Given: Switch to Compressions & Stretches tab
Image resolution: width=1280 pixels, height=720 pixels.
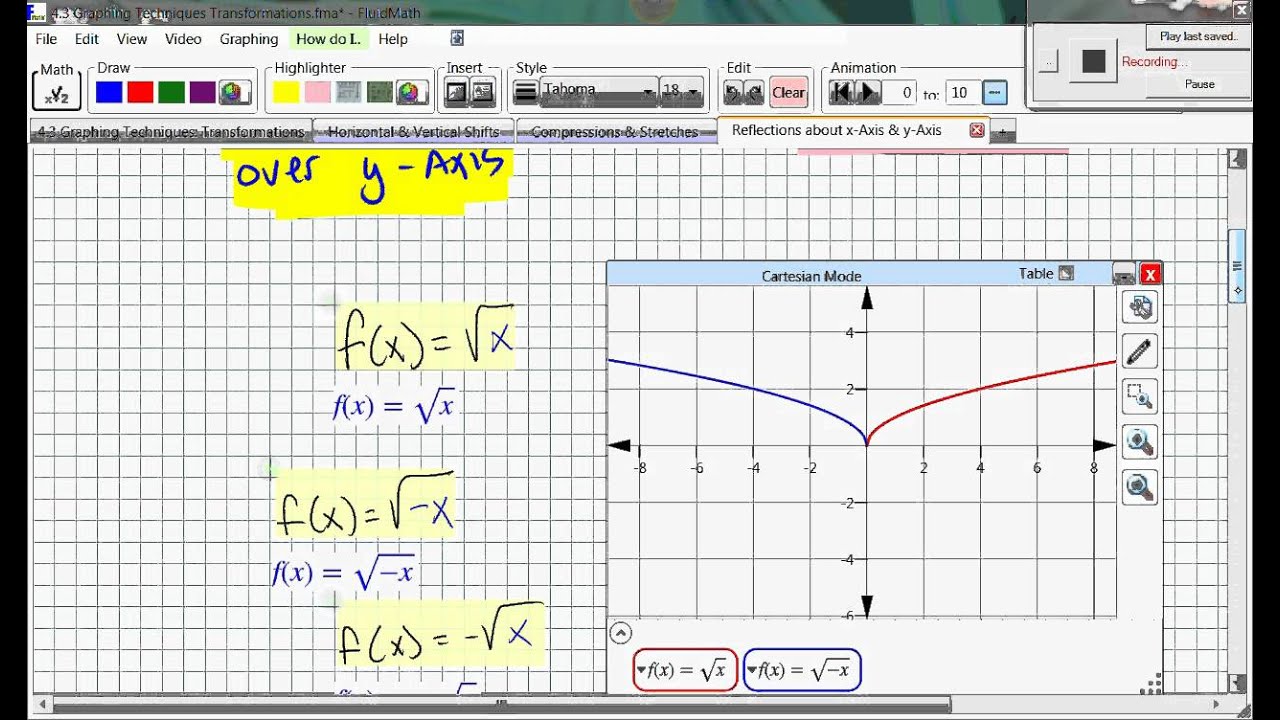Looking at the screenshot, I should pos(615,132).
